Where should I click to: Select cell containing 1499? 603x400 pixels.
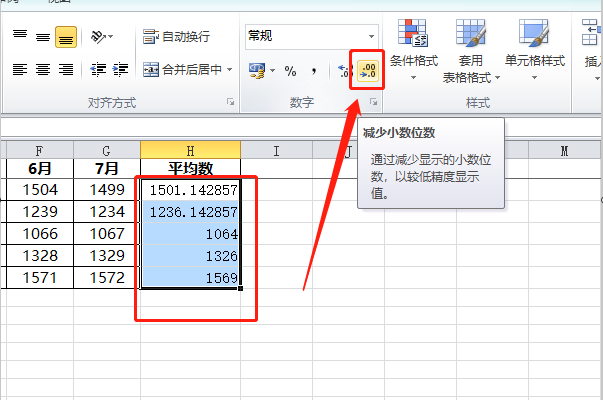(107, 190)
